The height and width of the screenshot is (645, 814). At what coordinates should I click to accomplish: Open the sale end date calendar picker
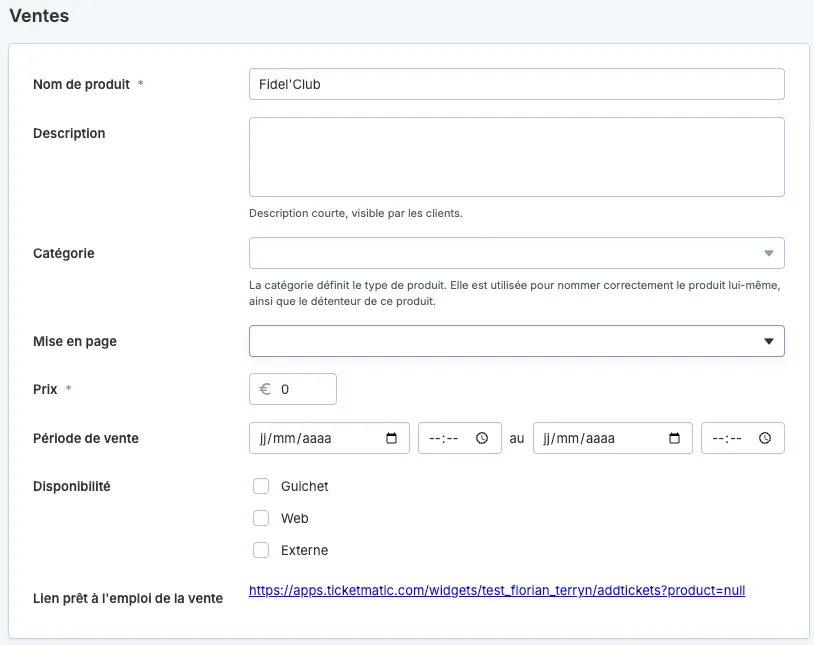tap(674, 438)
